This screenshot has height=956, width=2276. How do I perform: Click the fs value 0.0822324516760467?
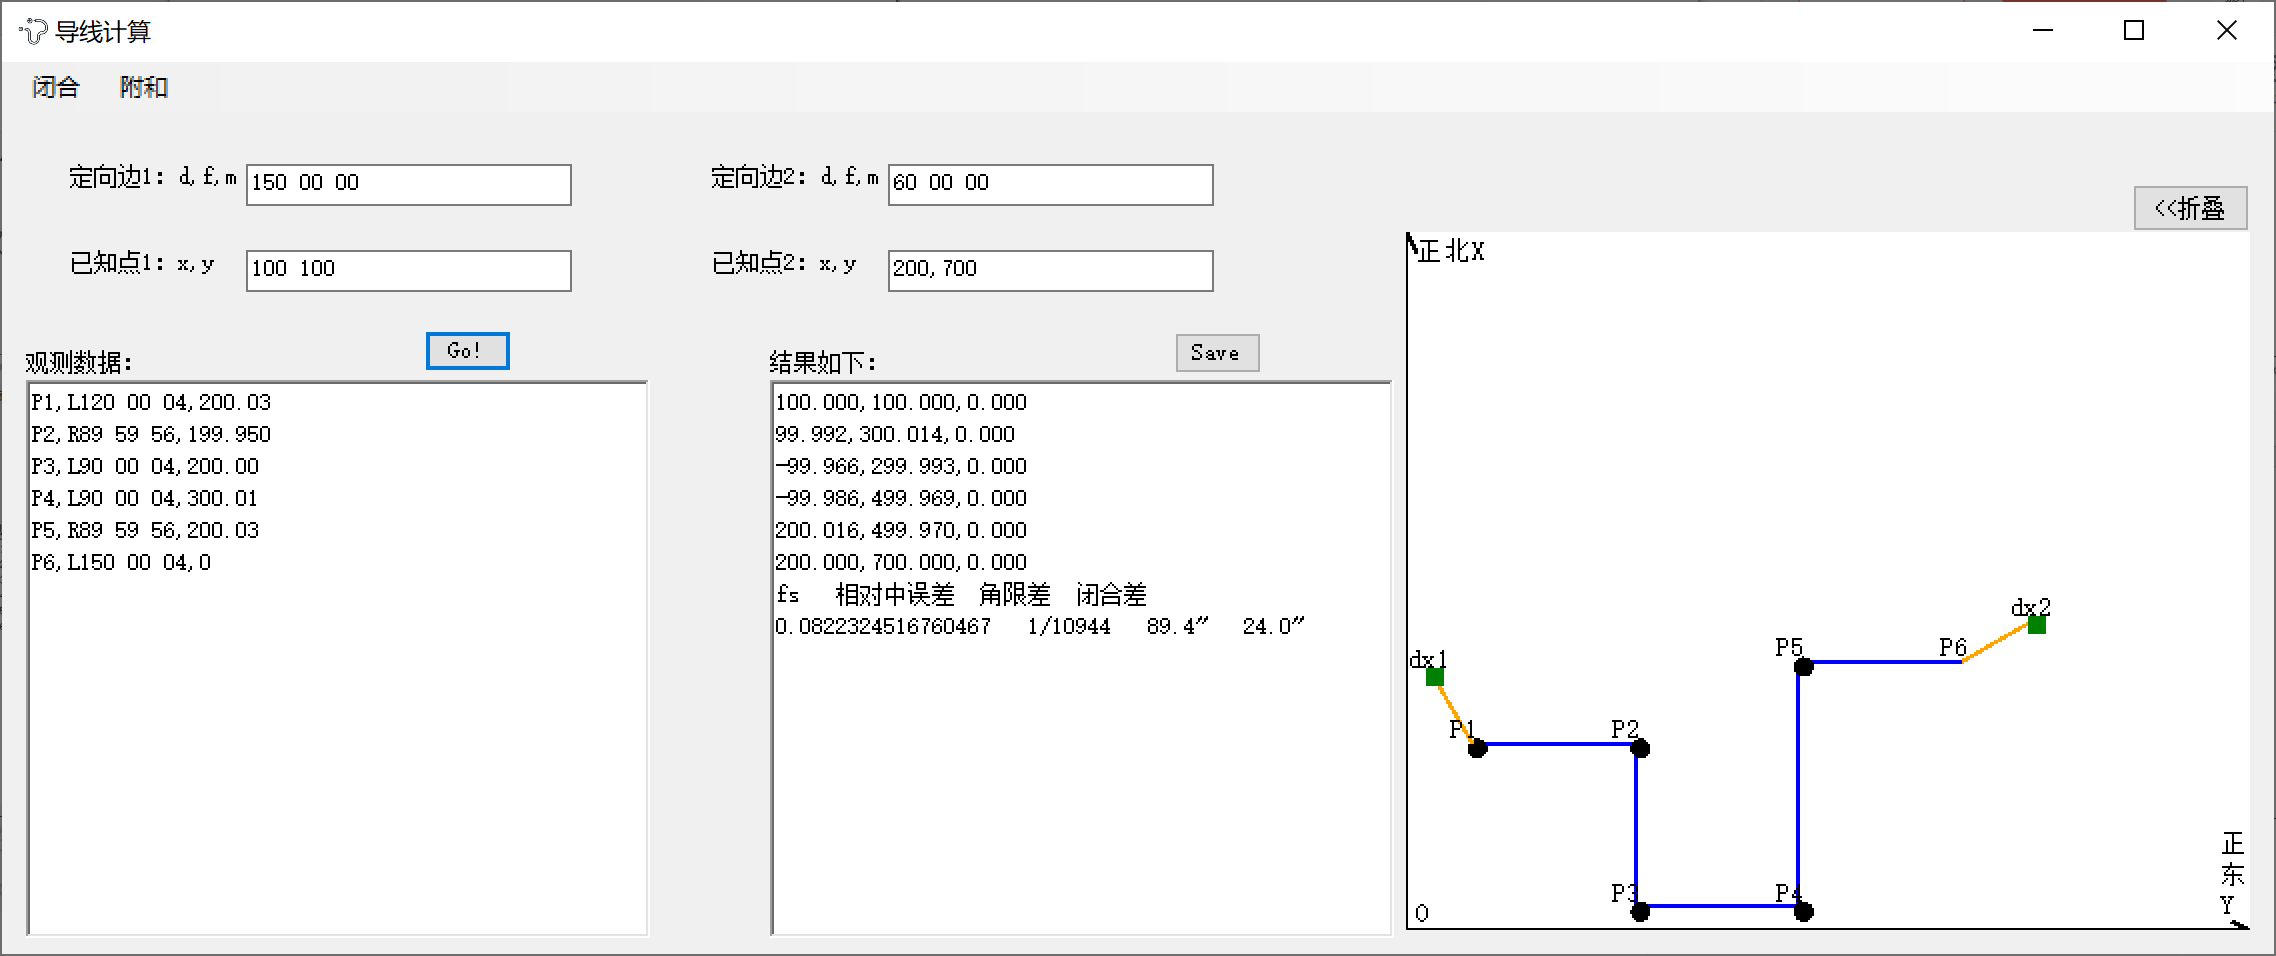[x=883, y=626]
